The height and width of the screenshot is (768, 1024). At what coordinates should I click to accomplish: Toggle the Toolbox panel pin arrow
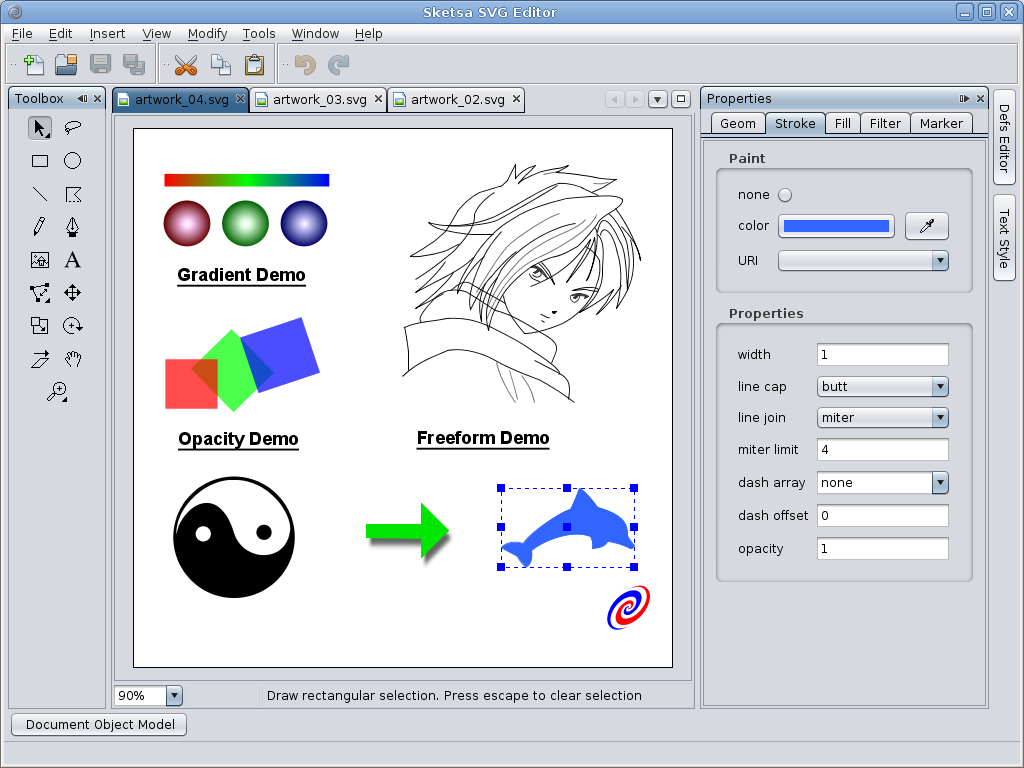click(83, 99)
